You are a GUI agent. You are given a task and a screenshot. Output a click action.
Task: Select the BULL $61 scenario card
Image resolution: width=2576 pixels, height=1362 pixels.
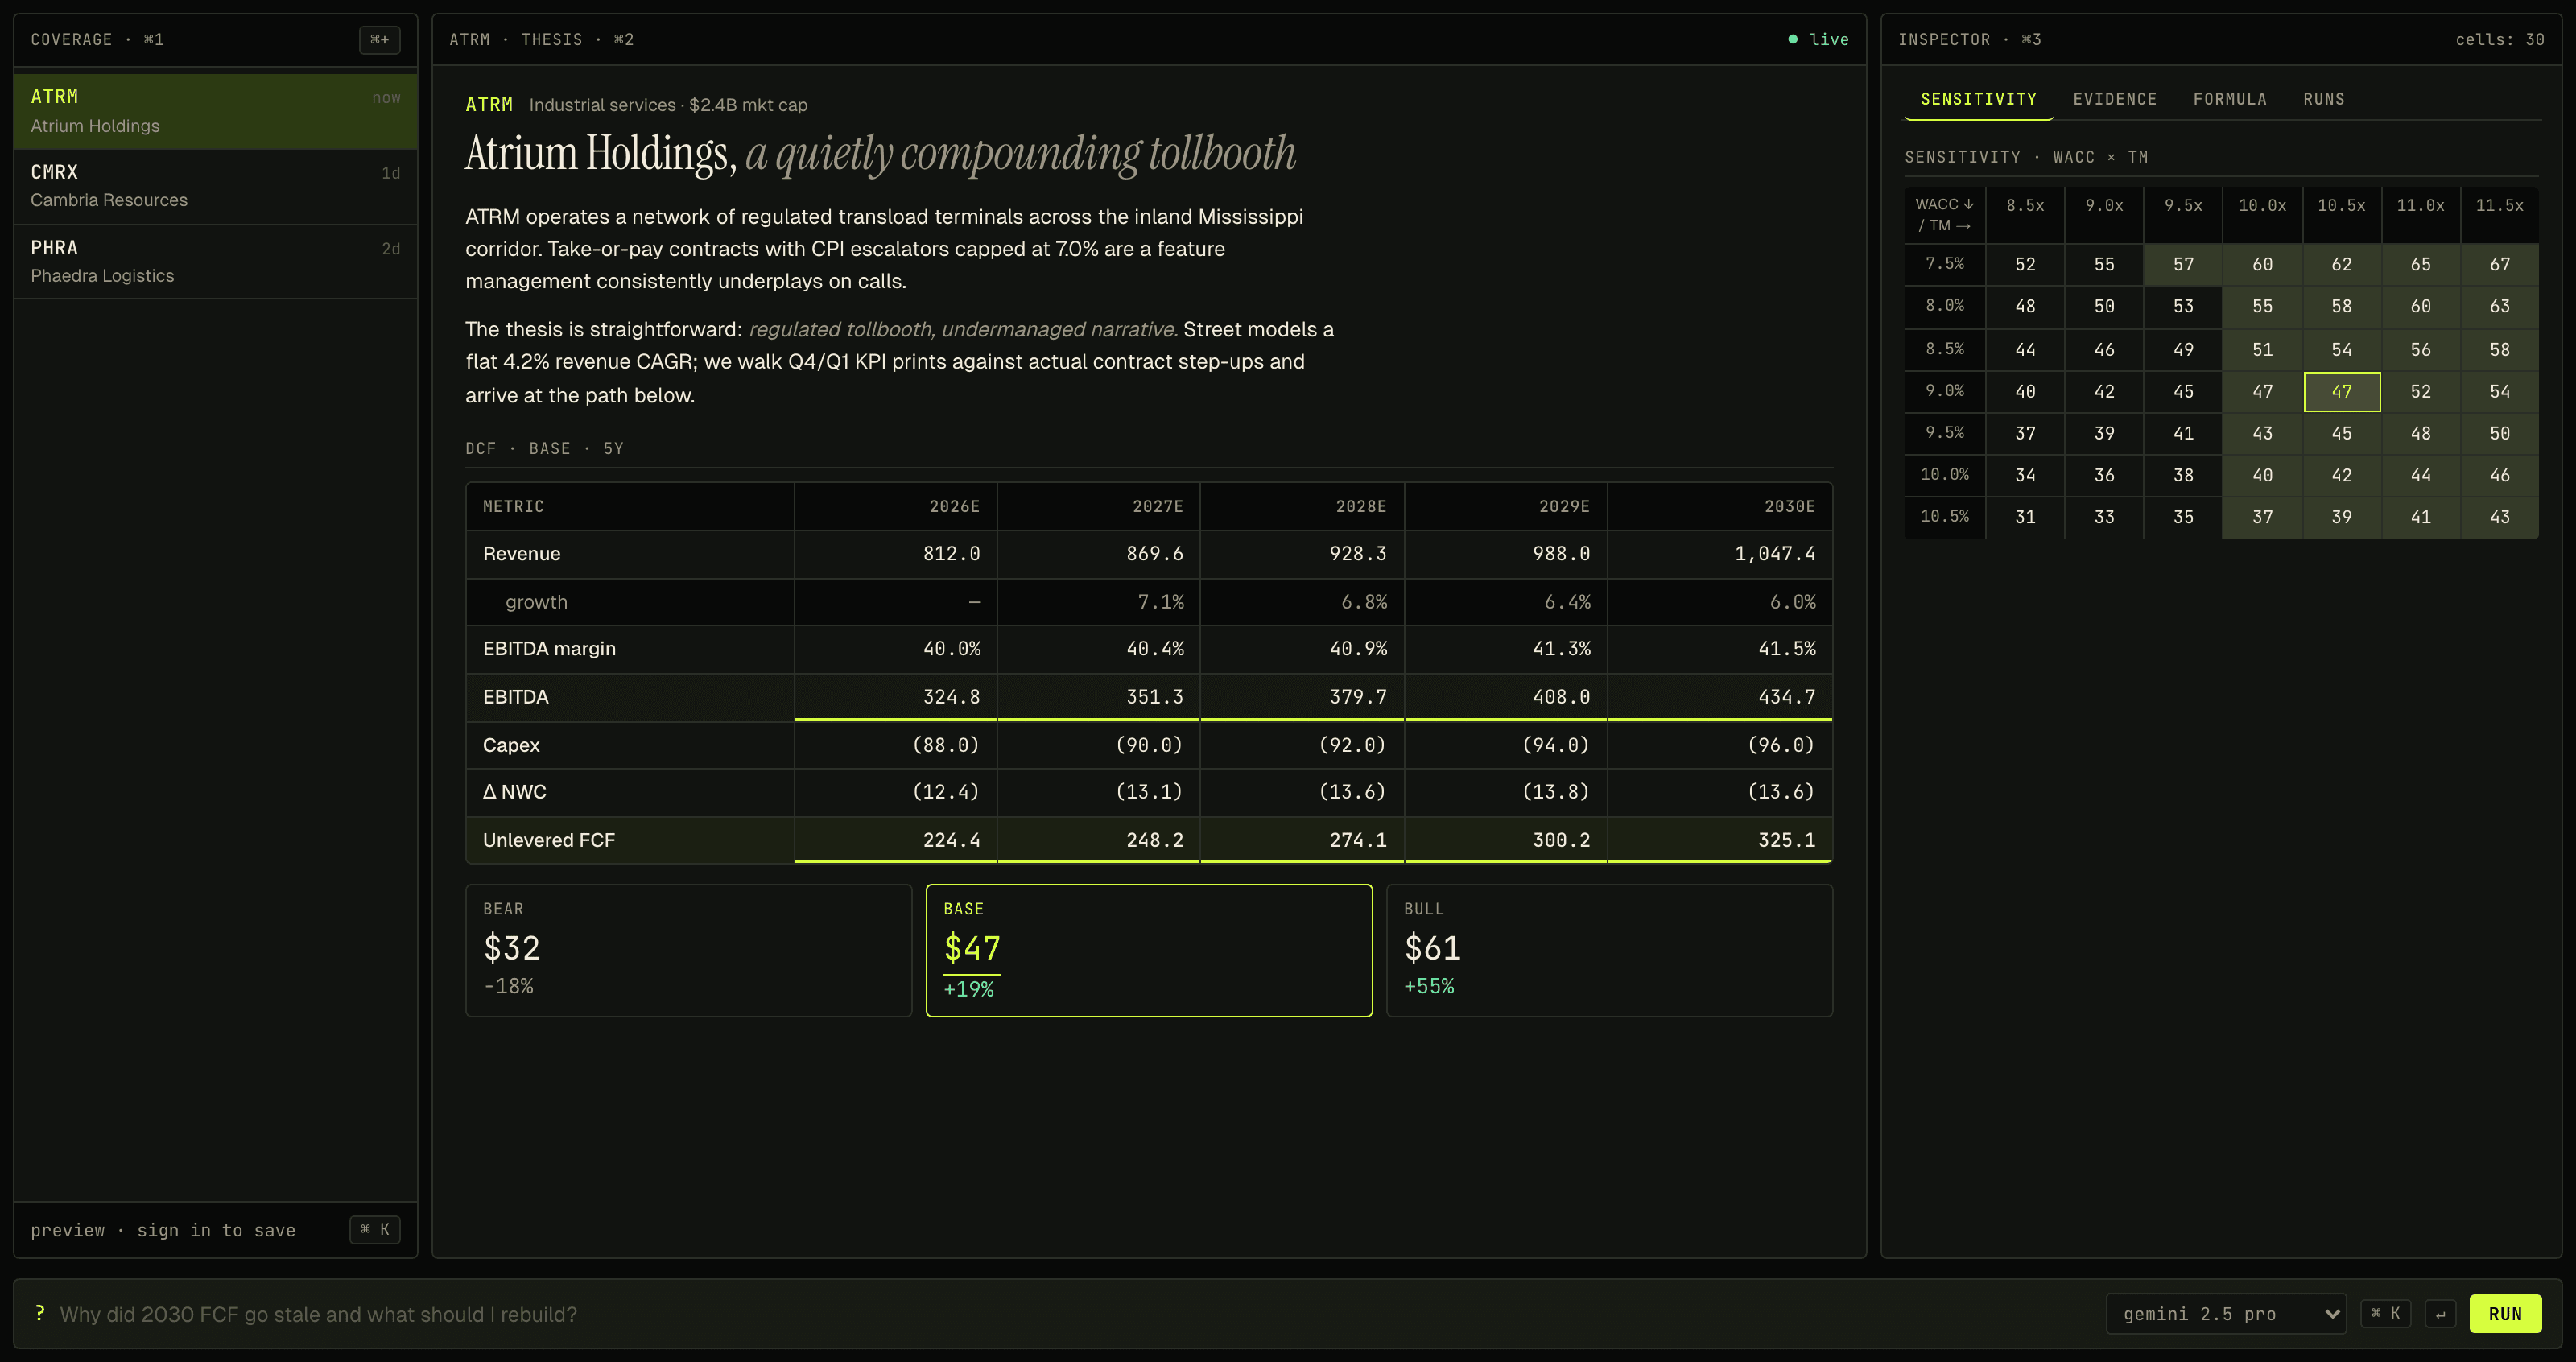(x=1609, y=950)
